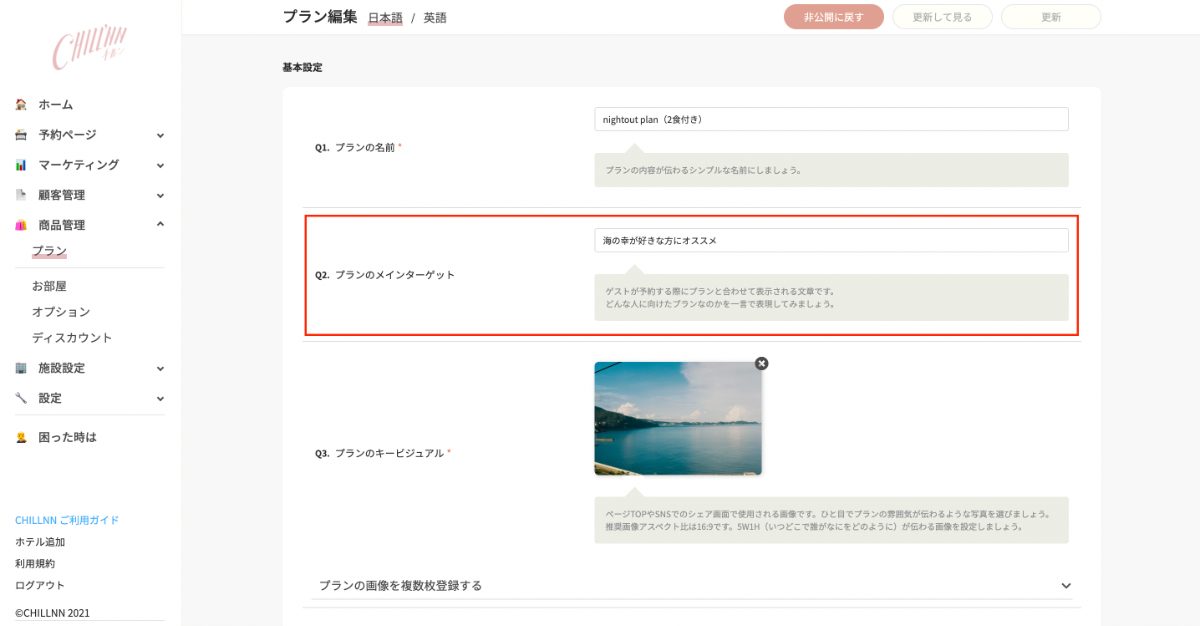1200x626 pixels.
Task: Expand the マーケティング submenu chevron
Action: pos(160,165)
